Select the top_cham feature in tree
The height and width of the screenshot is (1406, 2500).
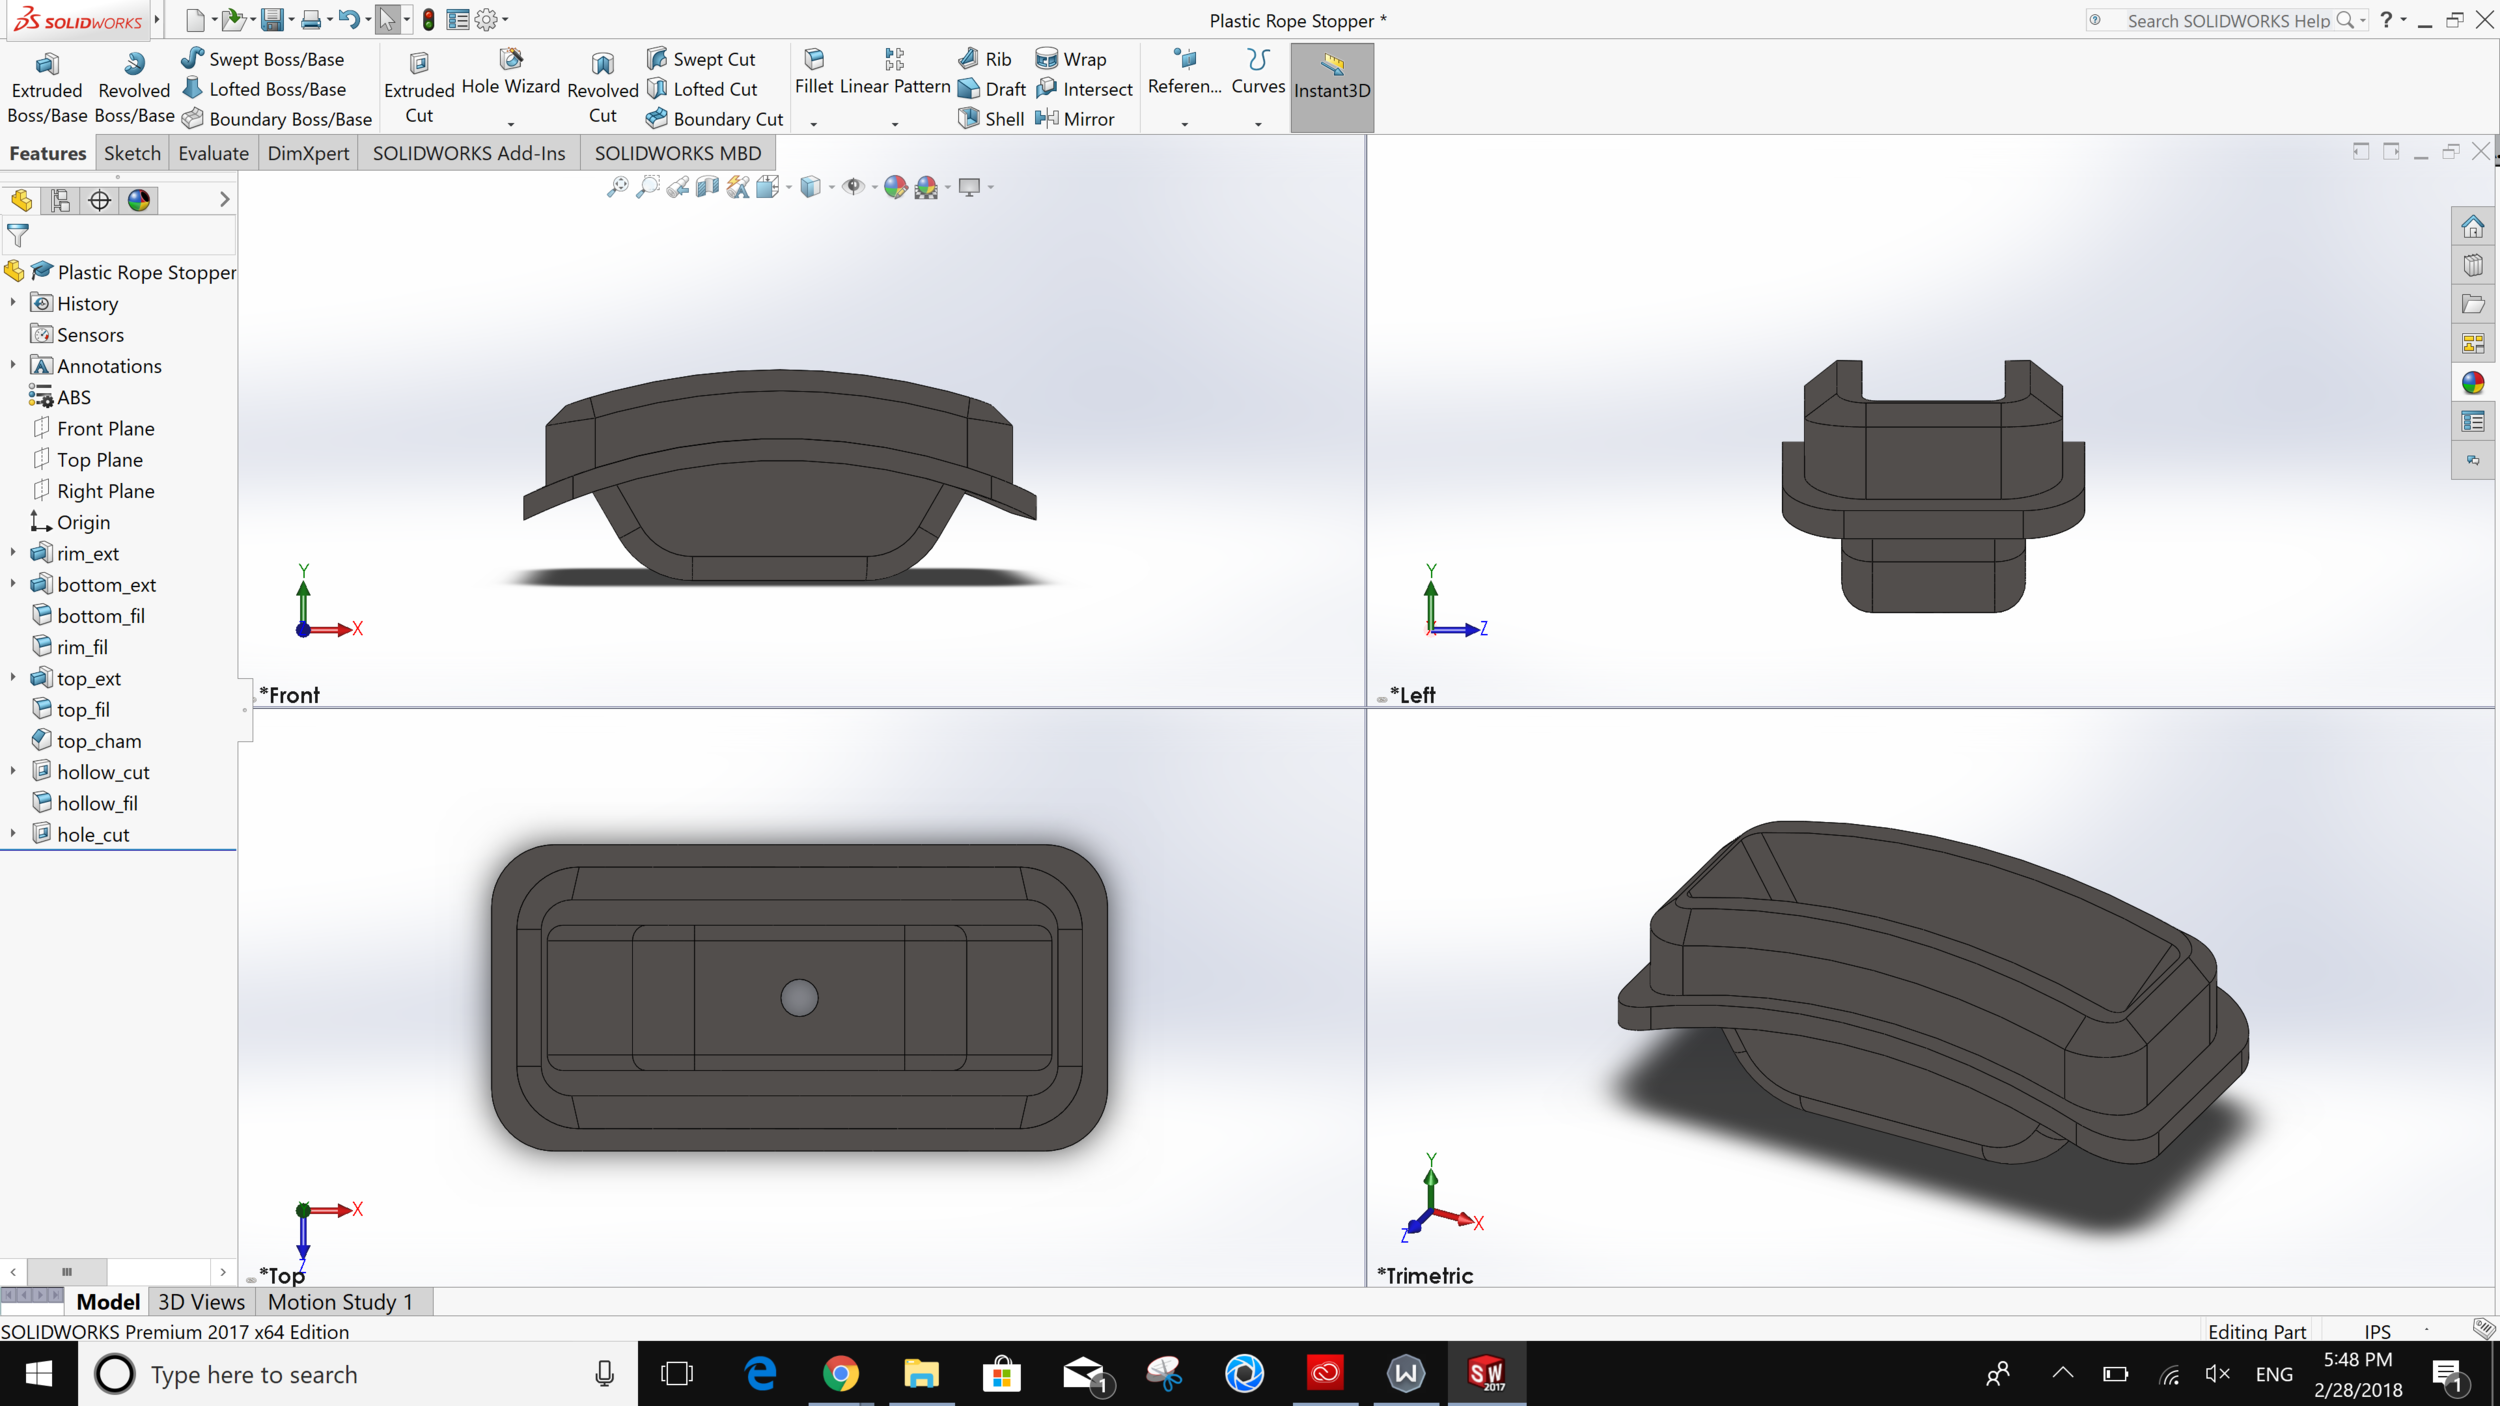pos(98,740)
